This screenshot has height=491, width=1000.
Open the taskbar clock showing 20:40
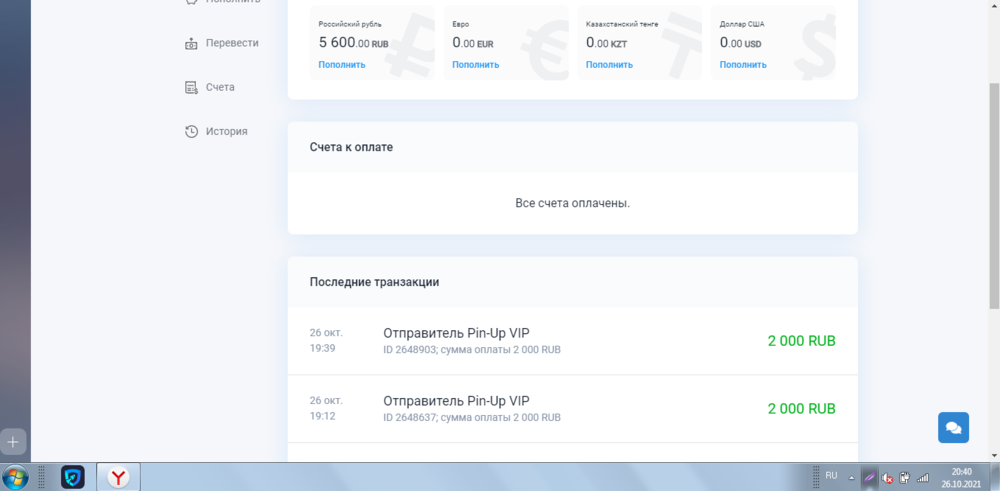pos(962,478)
